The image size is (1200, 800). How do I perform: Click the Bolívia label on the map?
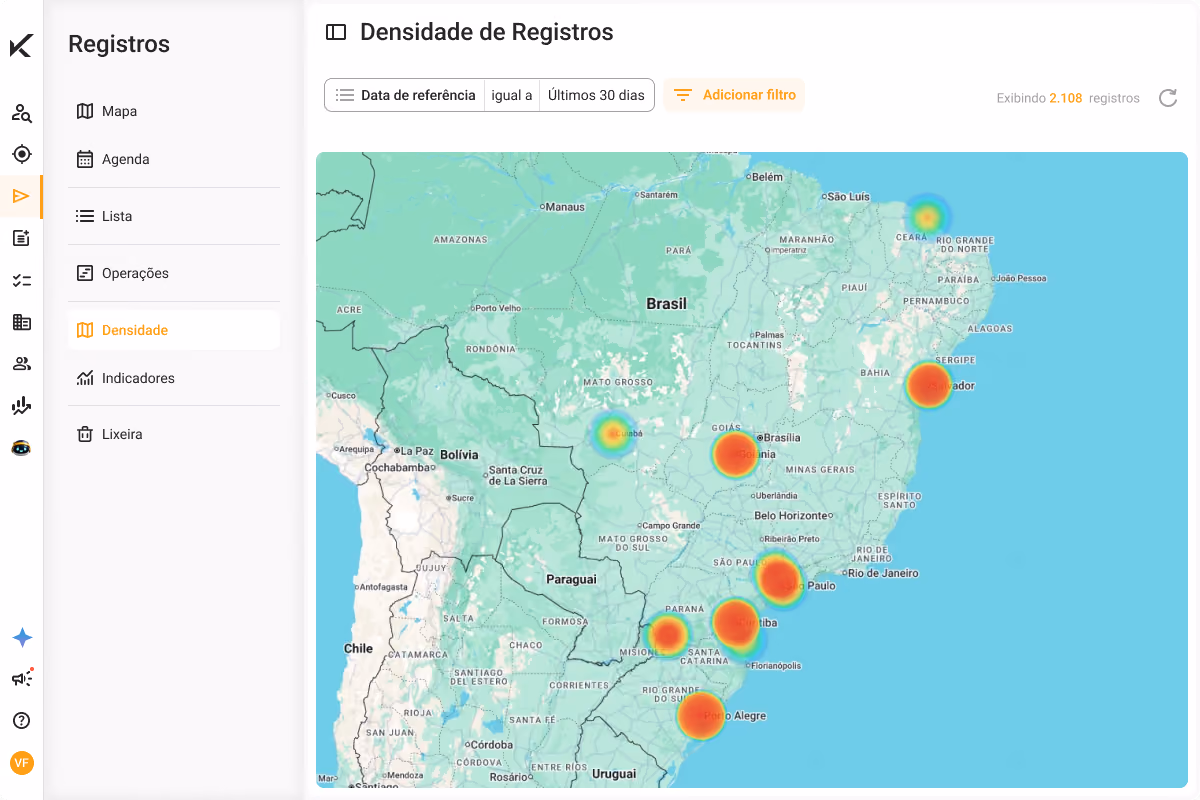(x=459, y=454)
